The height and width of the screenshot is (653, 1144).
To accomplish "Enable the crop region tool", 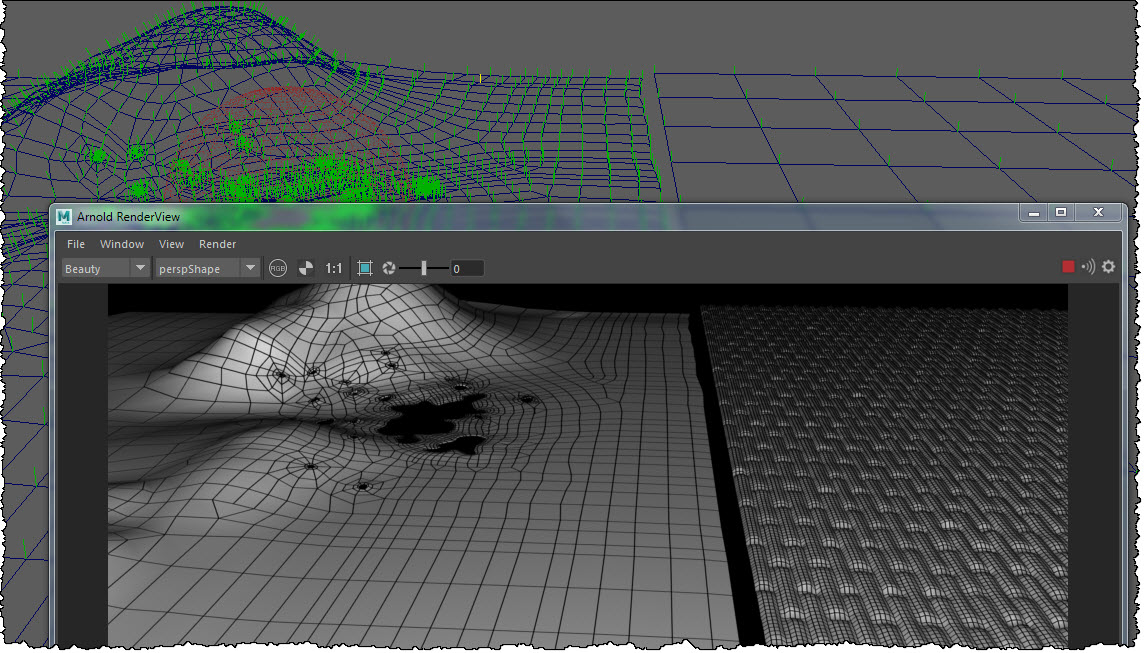I will [365, 268].
